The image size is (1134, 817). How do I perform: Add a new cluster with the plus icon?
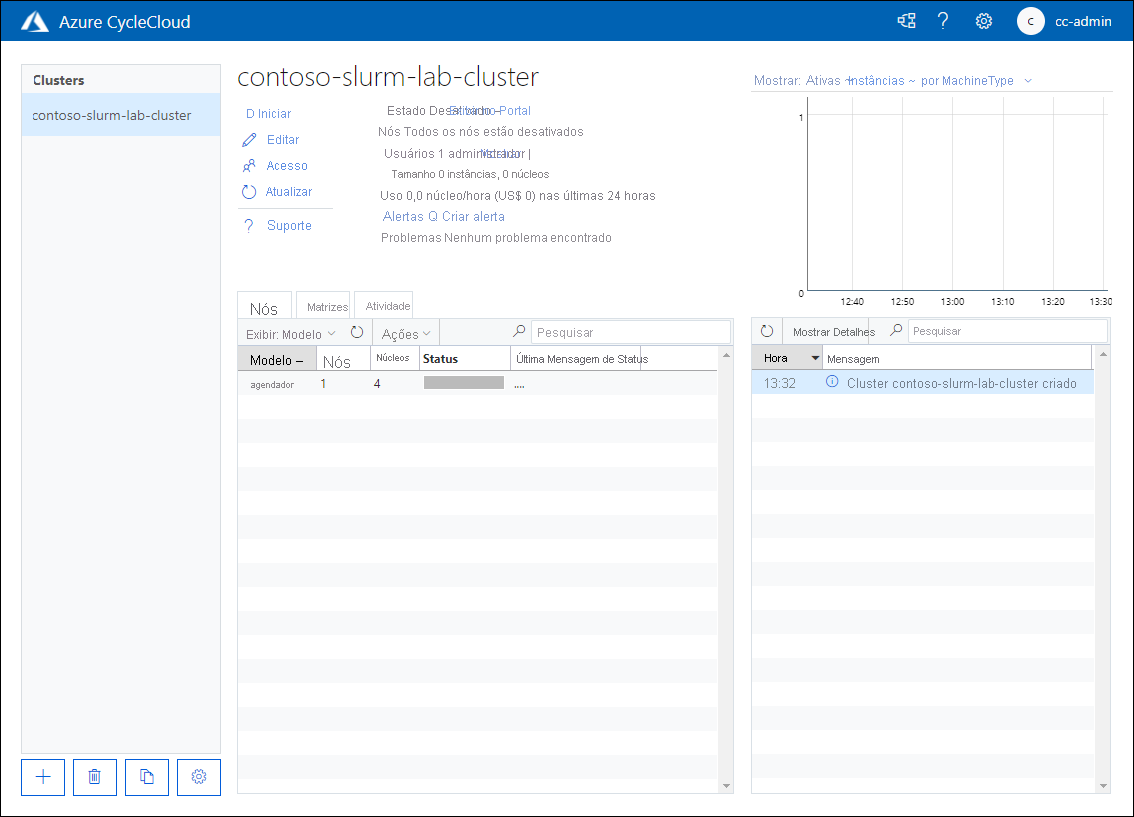(x=42, y=777)
